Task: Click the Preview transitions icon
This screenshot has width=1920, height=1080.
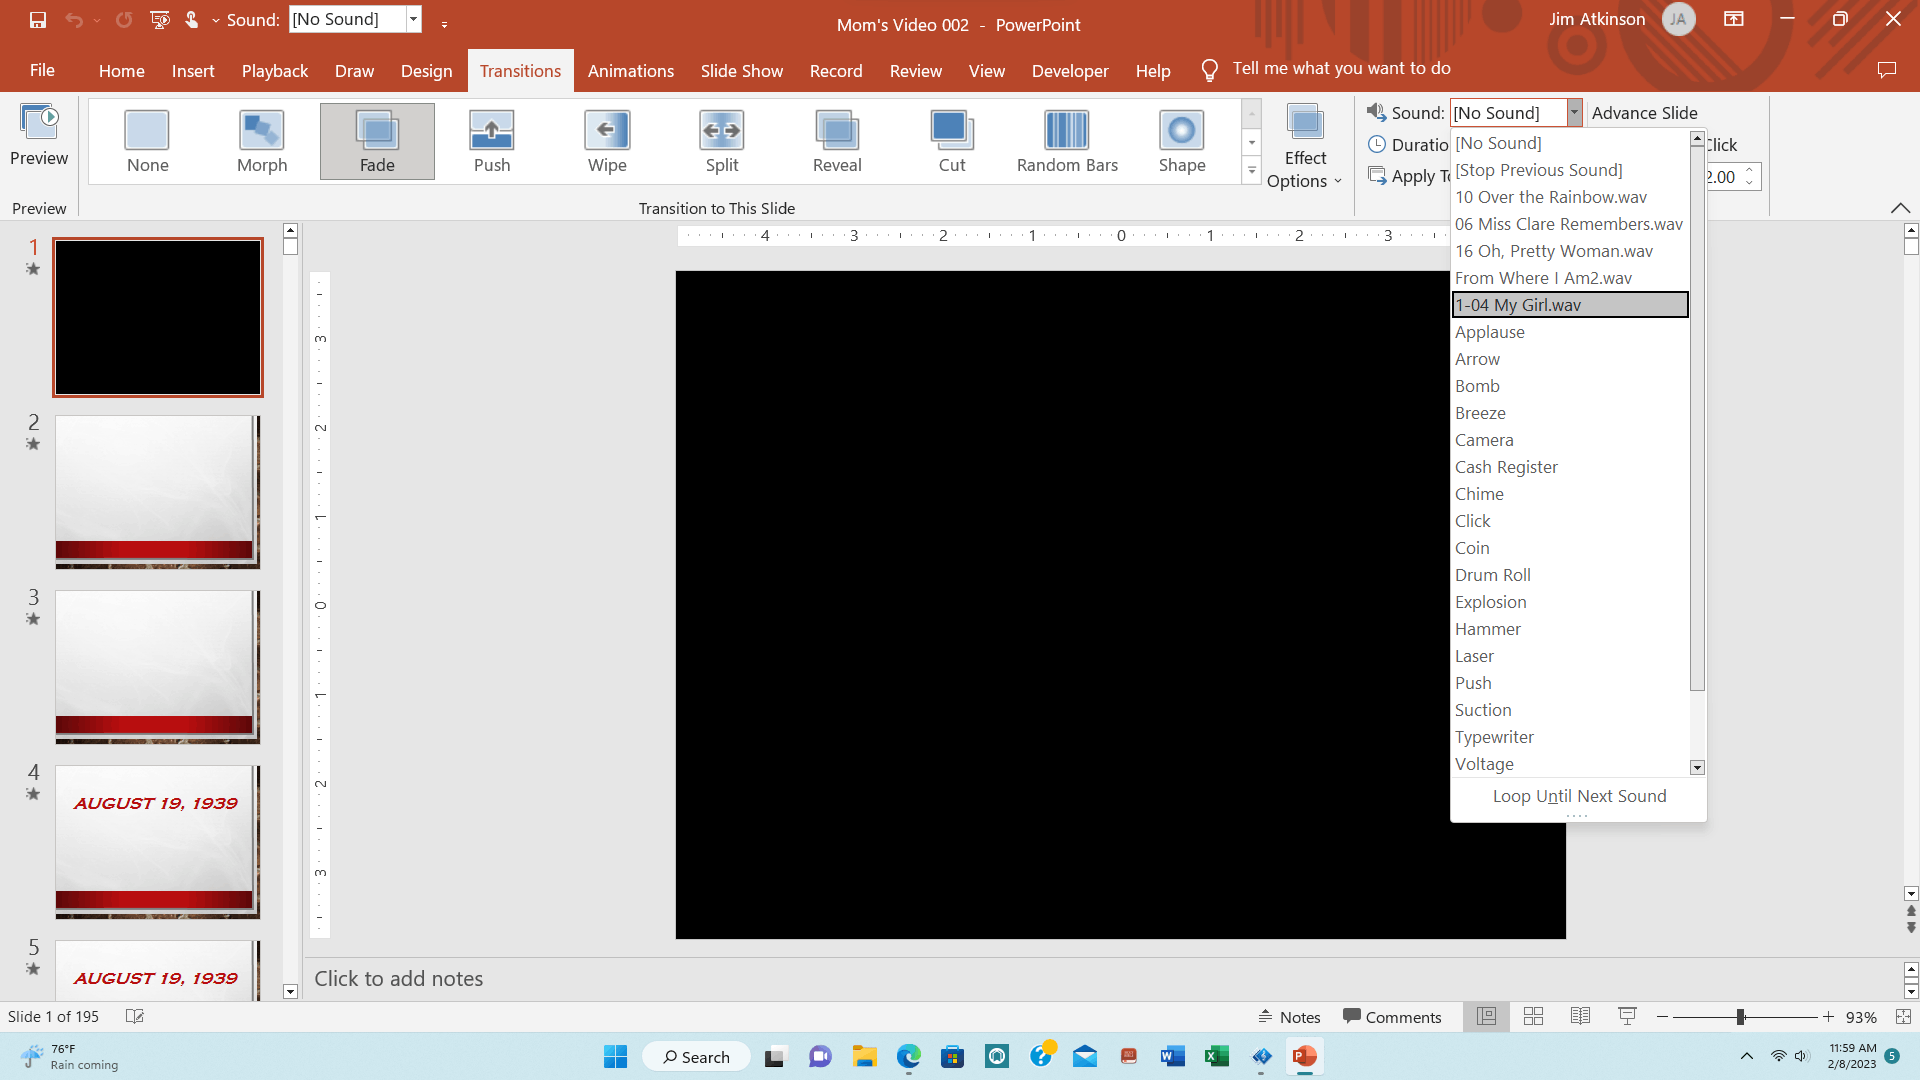Action: tap(39, 136)
